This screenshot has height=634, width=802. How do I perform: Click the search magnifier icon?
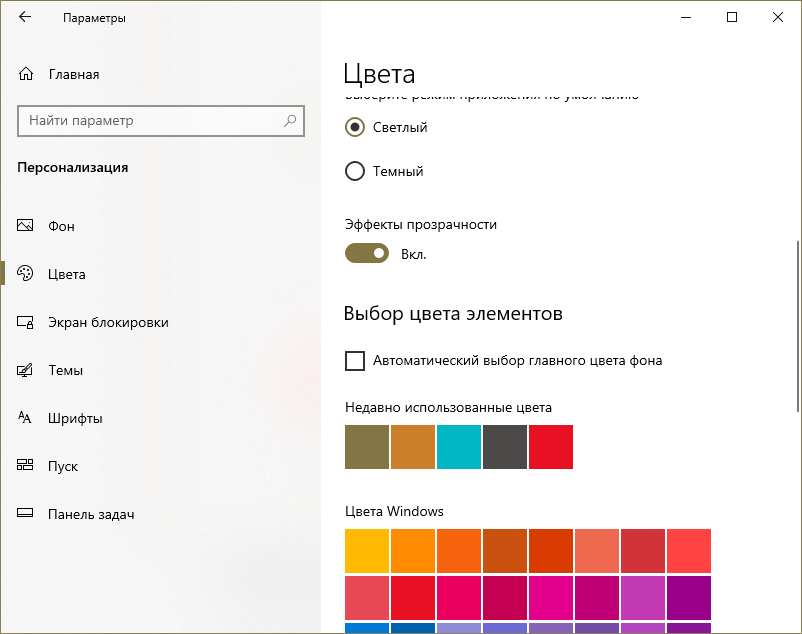coord(290,120)
